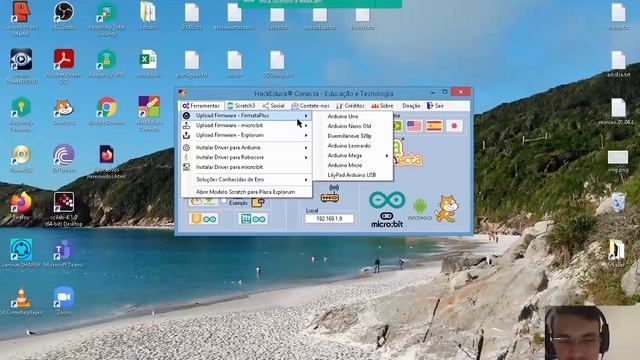
Task: Open BitTorrent desktop shortcut
Action: (64, 158)
